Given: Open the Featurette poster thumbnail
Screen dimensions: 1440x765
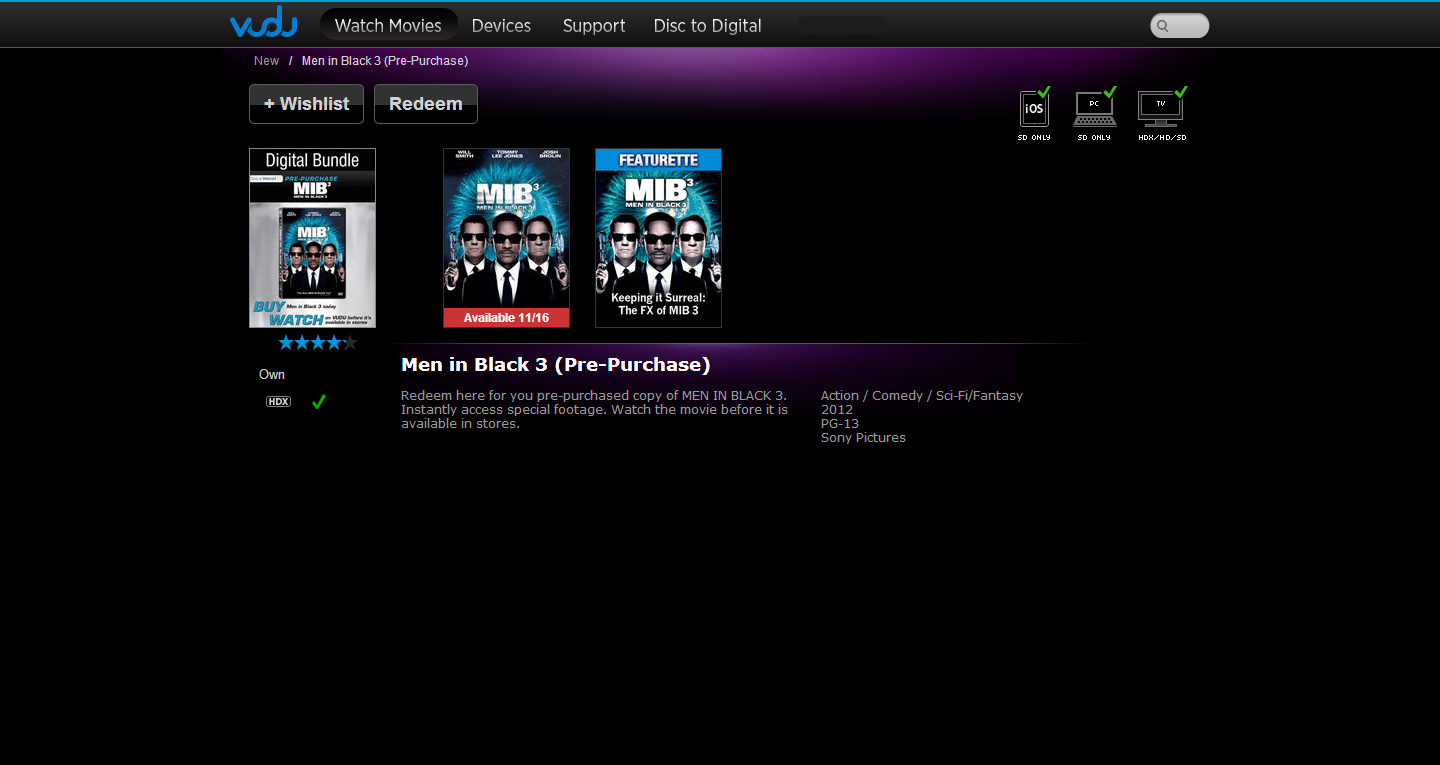Looking at the screenshot, I should pos(658,238).
